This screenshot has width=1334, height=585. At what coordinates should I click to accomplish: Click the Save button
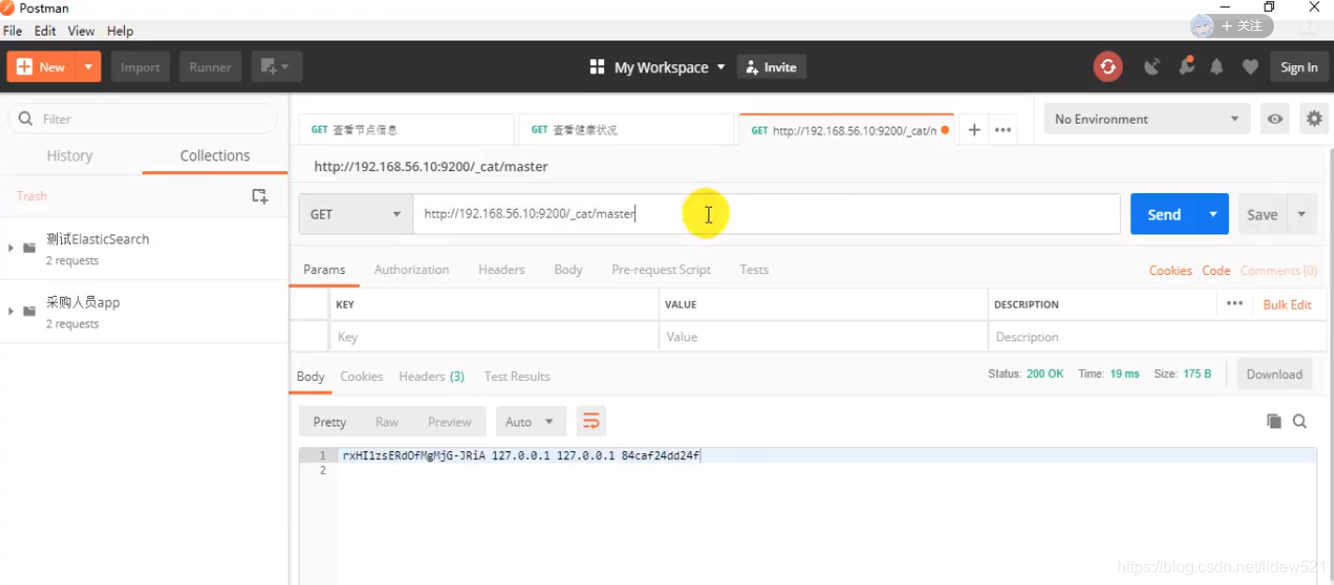pos(1262,214)
